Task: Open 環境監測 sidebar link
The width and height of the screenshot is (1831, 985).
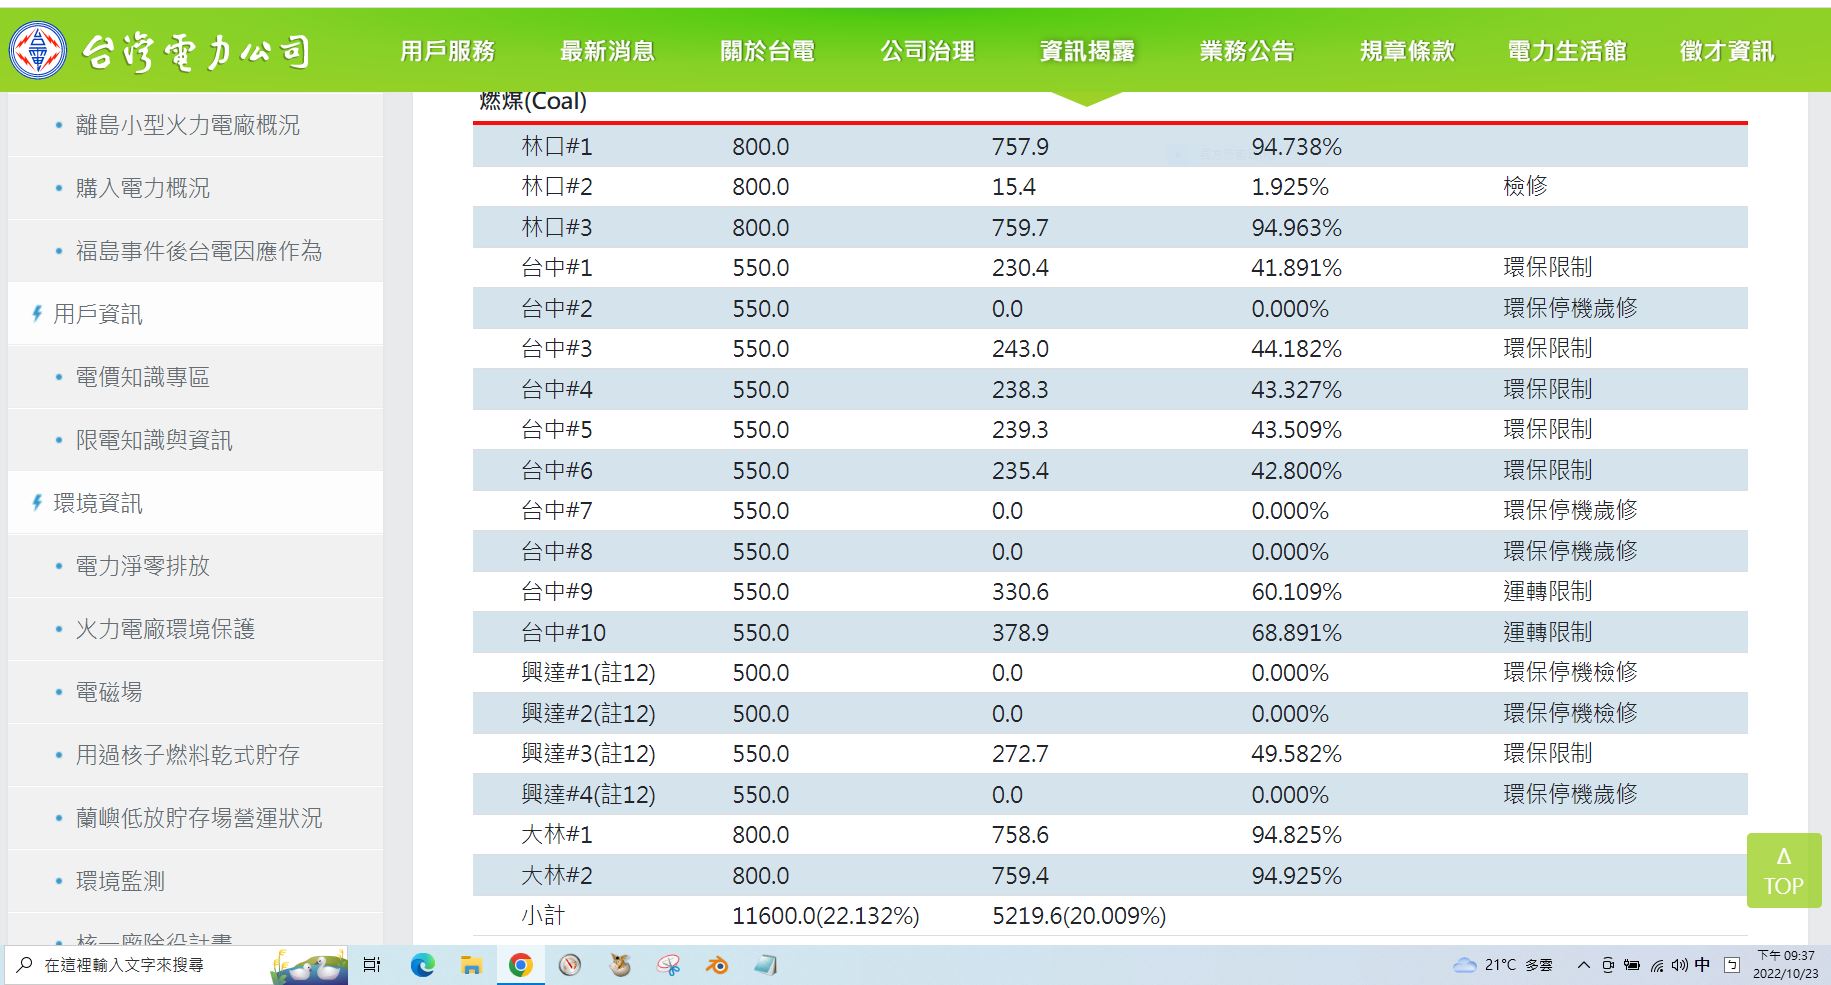Action: (120, 881)
